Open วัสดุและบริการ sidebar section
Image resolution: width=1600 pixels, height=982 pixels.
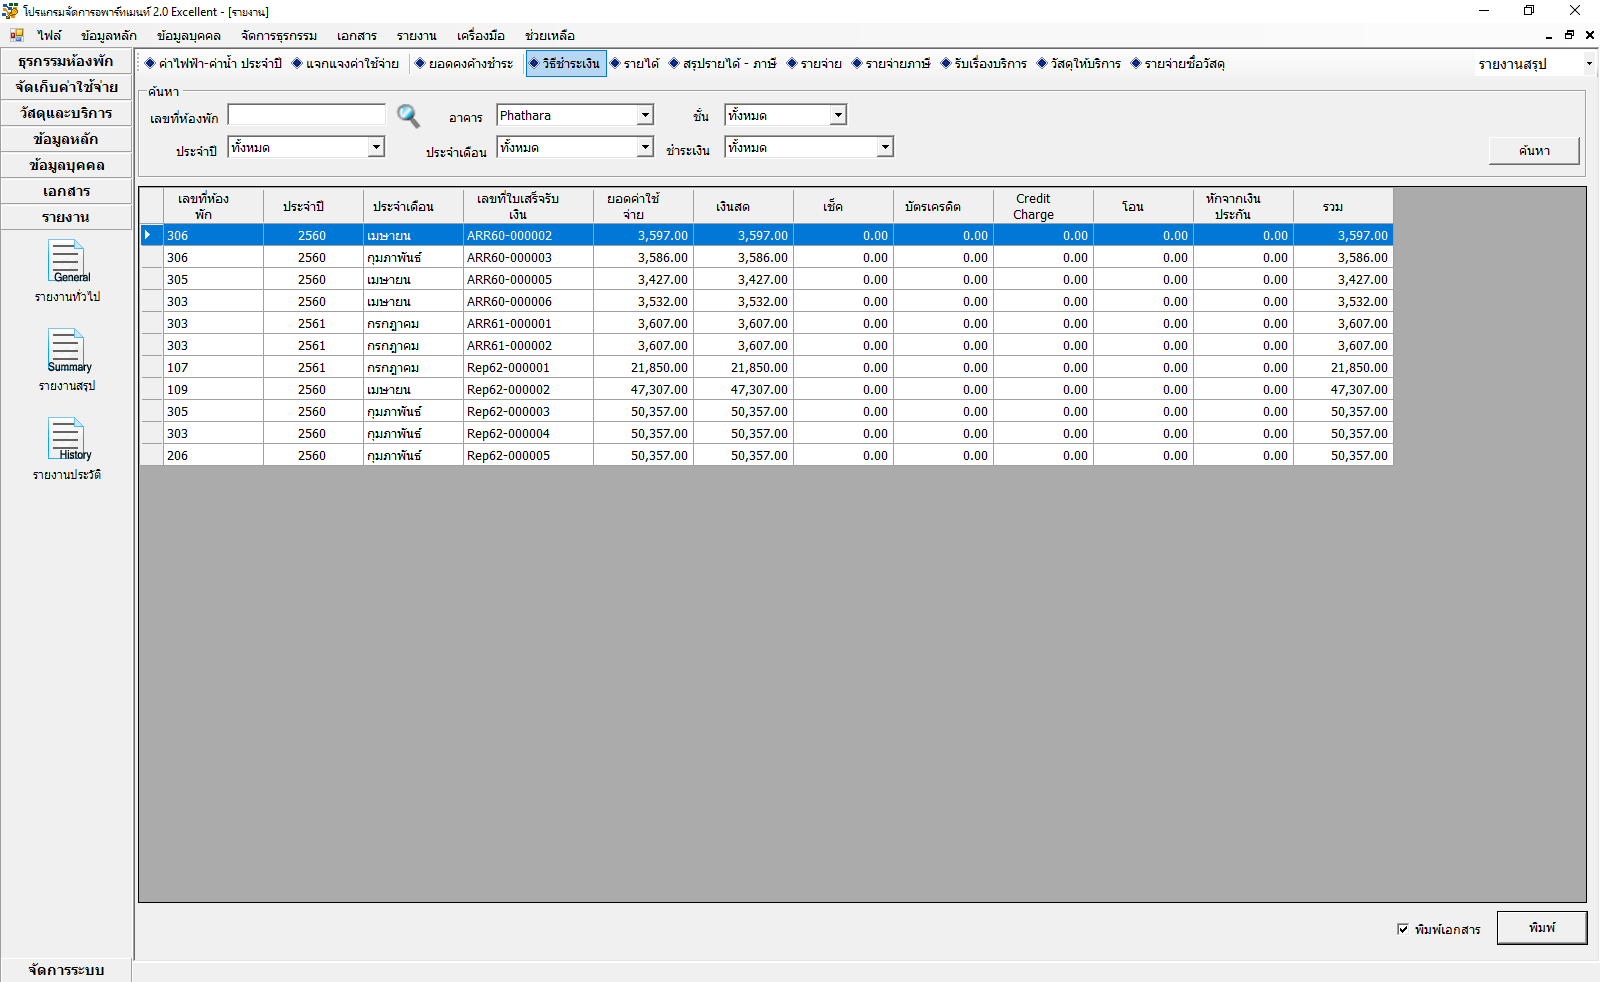(66, 113)
